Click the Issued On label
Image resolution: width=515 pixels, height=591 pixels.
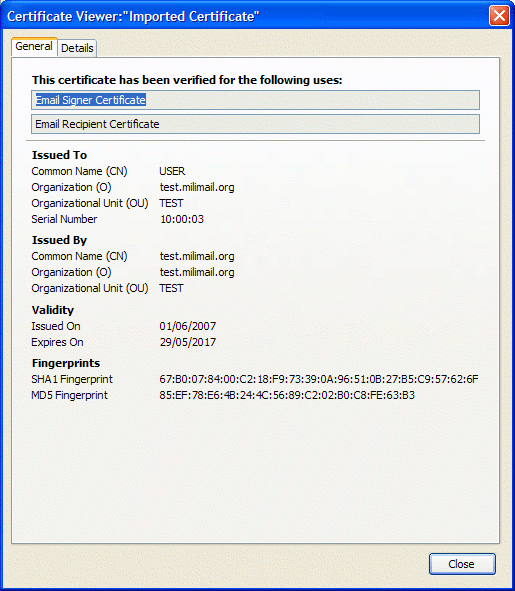click(x=56, y=326)
